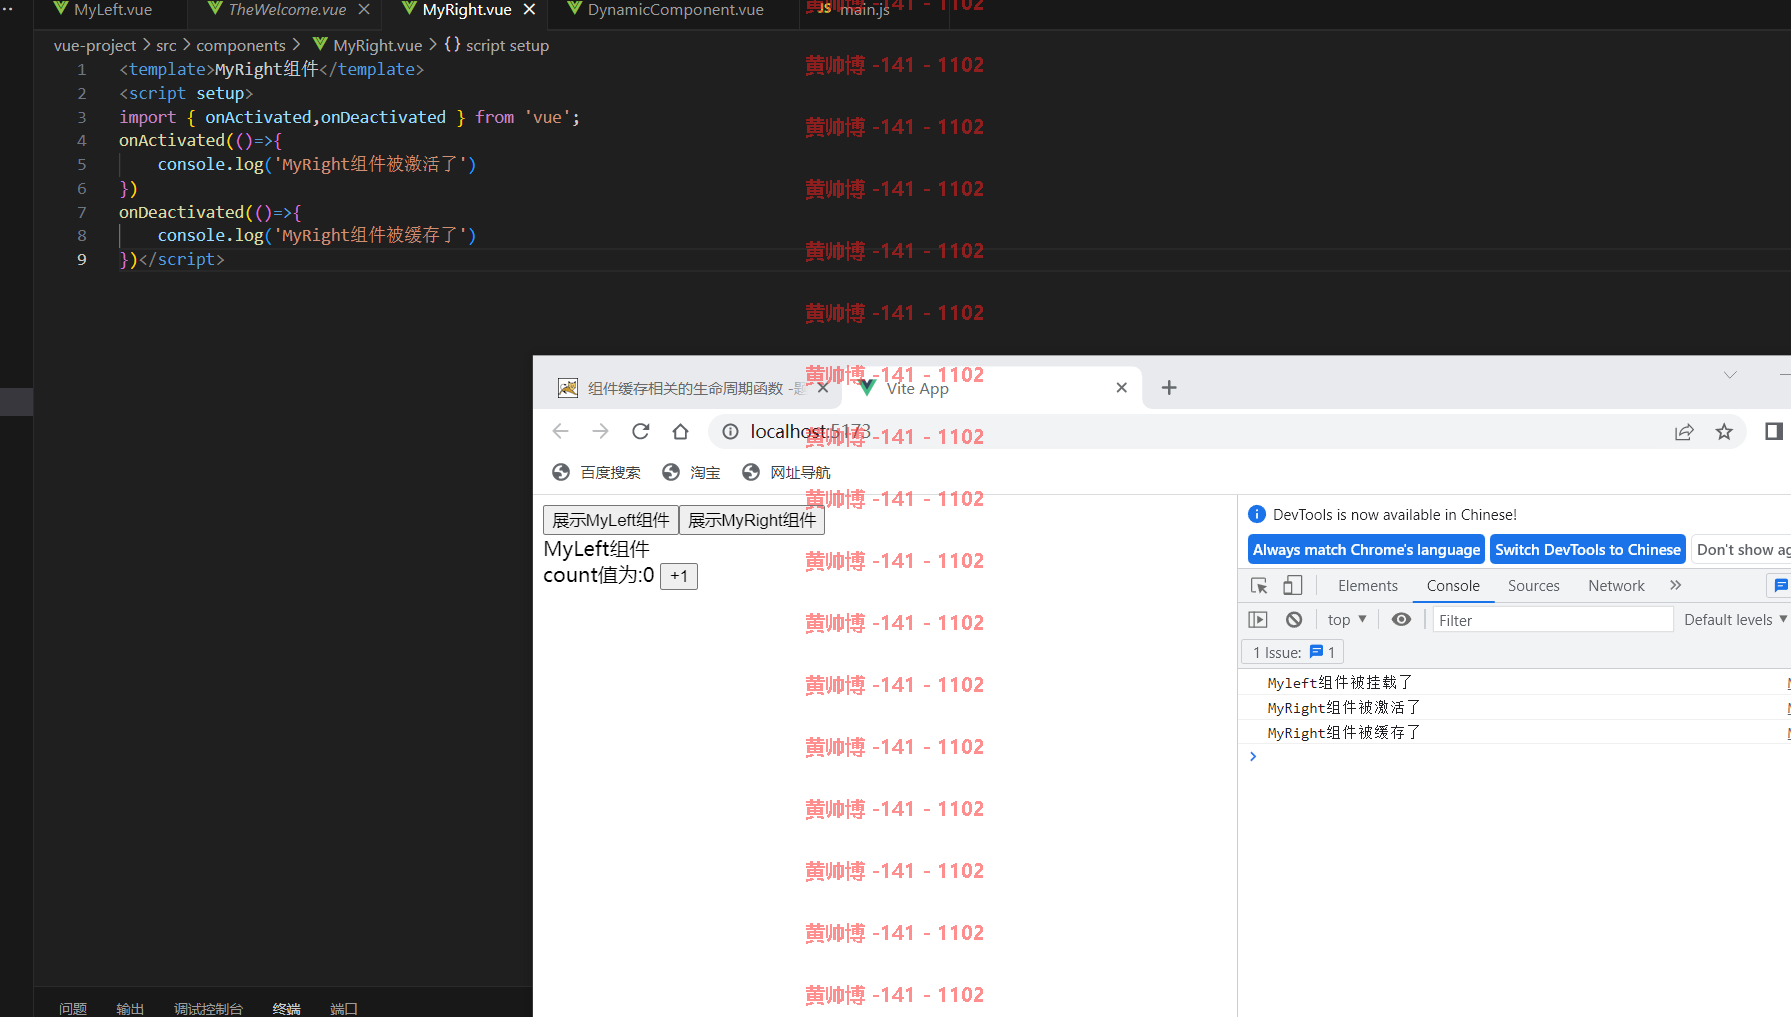Close the MyRight.vue editor tab
The image size is (1791, 1017).
click(529, 10)
